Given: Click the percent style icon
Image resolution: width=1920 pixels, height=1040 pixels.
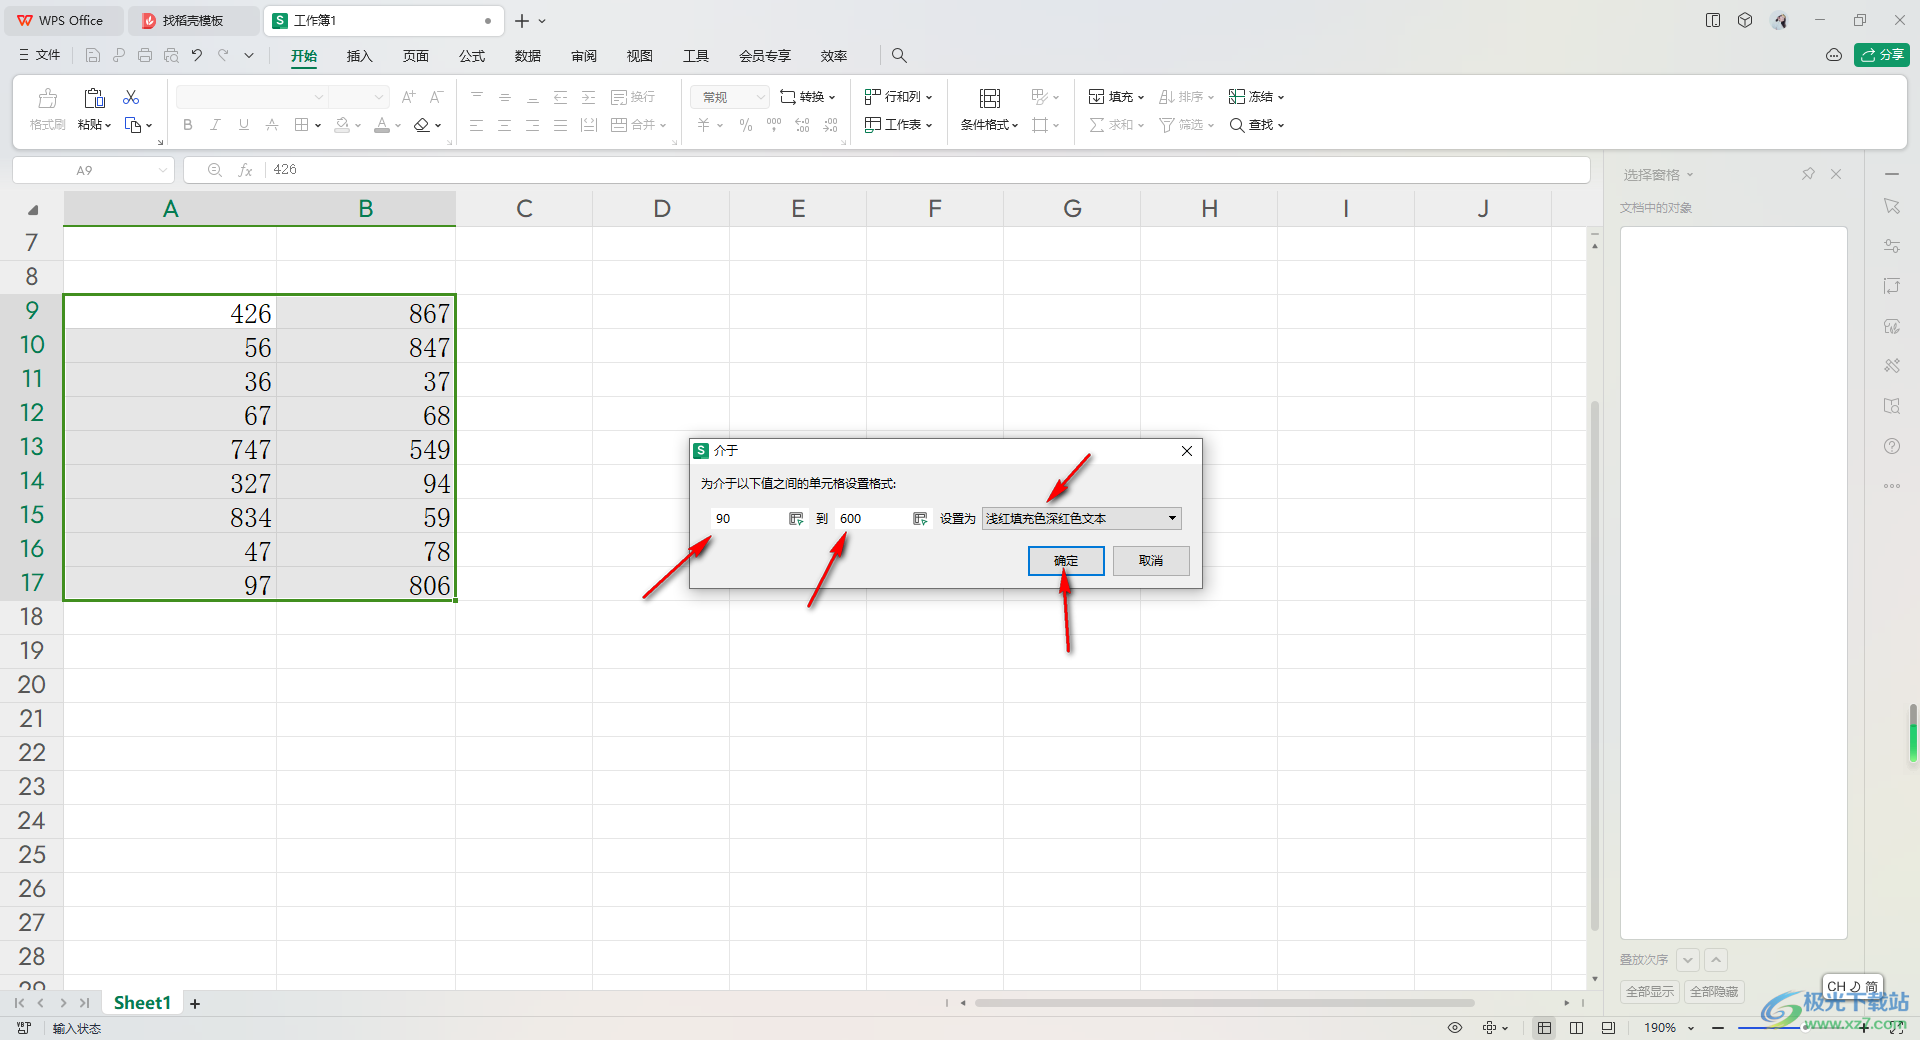Looking at the screenshot, I should pos(746,125).
